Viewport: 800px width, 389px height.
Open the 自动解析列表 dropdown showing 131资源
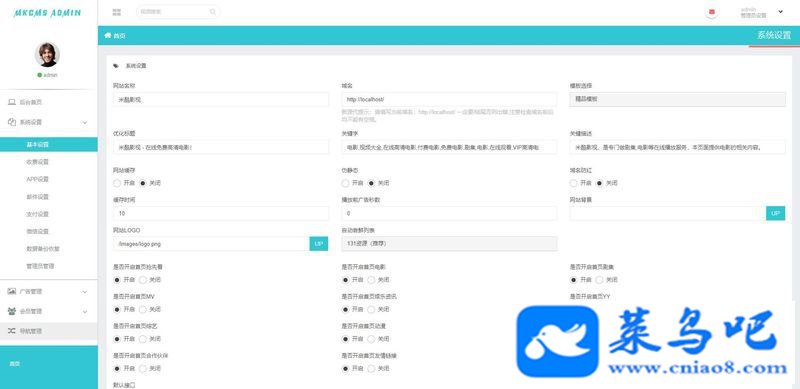click(x=449, y=244)
